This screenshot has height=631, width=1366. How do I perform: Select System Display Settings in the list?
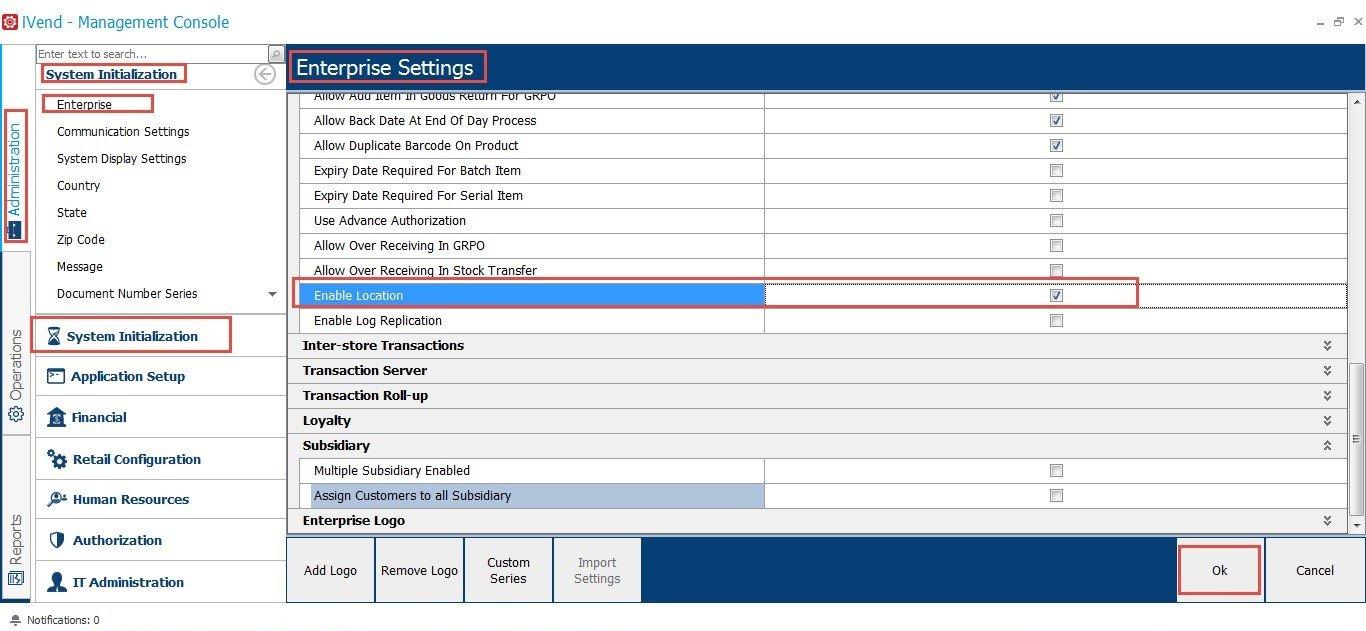tap(122, 158)
